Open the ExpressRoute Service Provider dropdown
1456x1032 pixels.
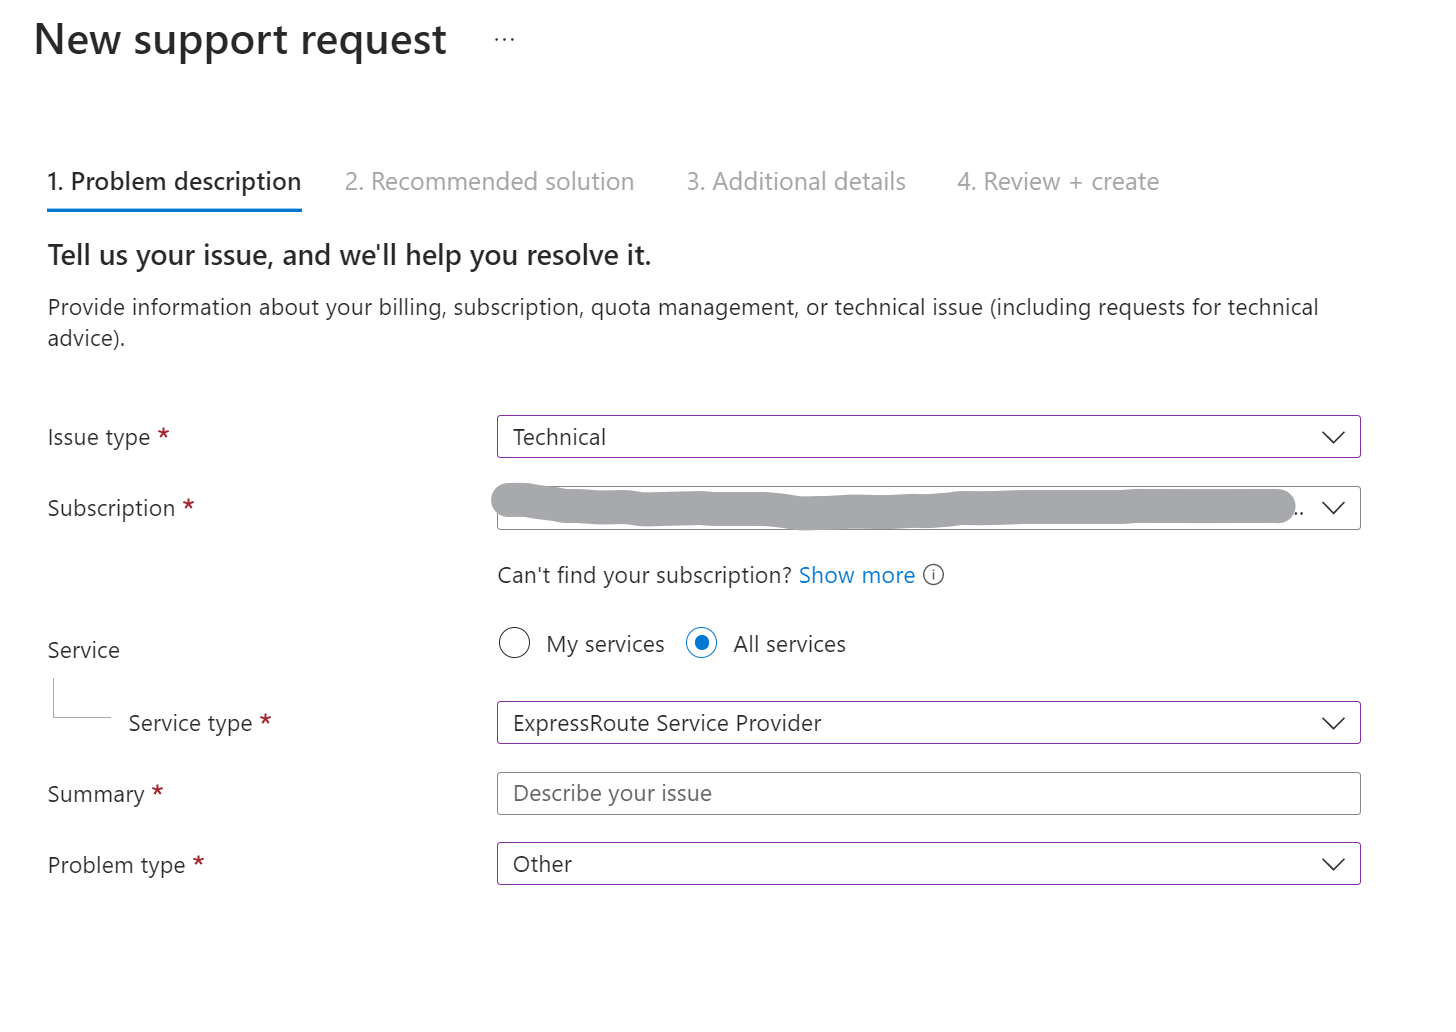(x=900, y=723)
